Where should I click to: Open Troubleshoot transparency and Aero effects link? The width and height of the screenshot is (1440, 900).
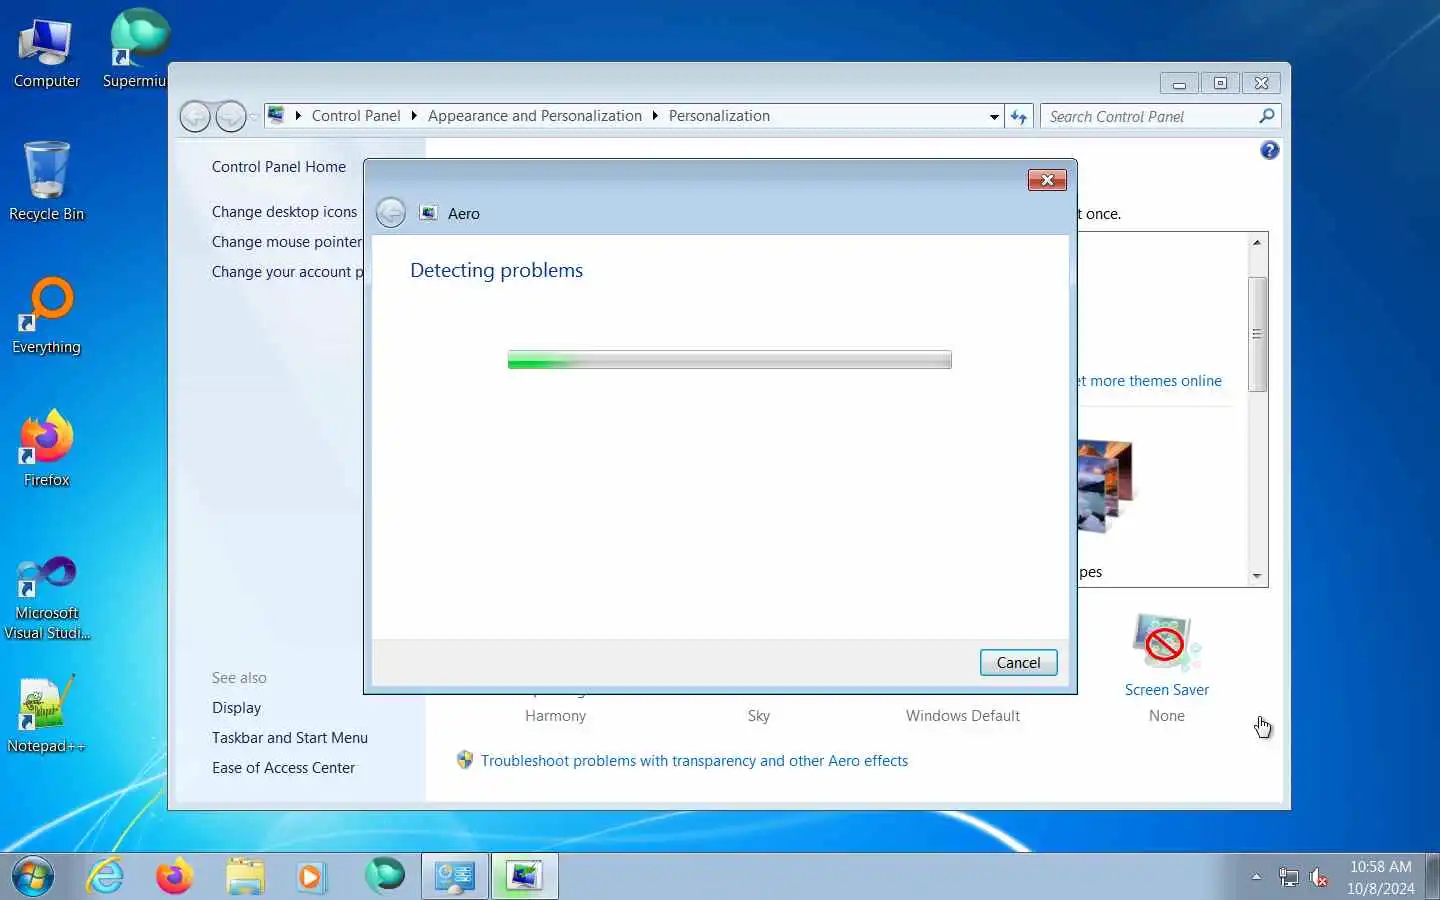pyautogui.click(x=694, y=761)
